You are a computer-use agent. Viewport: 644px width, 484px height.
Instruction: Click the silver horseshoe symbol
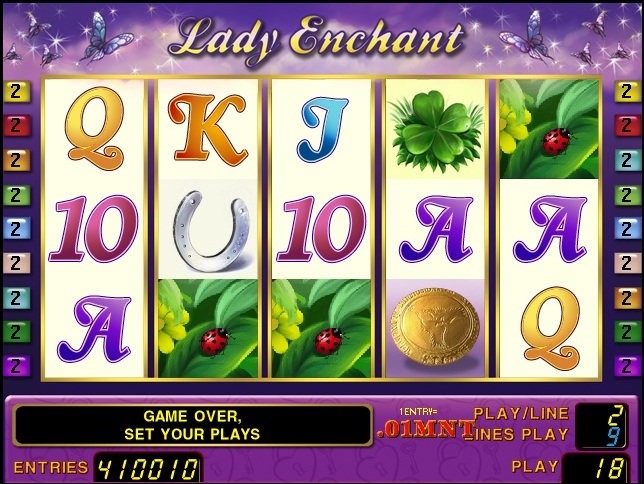click(x=208, y=229)
